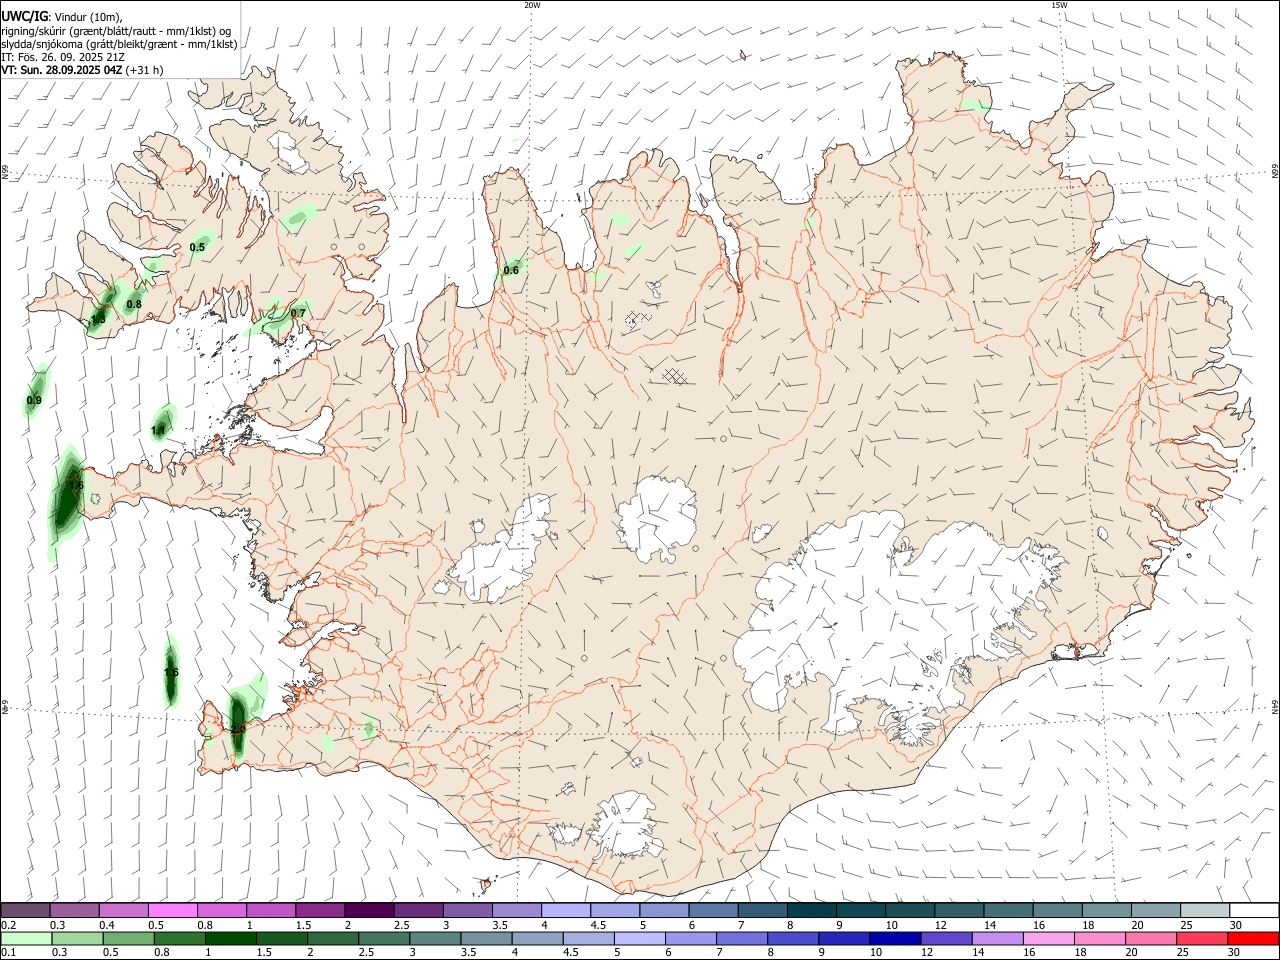Select the grey-purple 0.2 swatch starting the upper legend
Viewport: 1280px width, 960px height.
coord(25,910)
